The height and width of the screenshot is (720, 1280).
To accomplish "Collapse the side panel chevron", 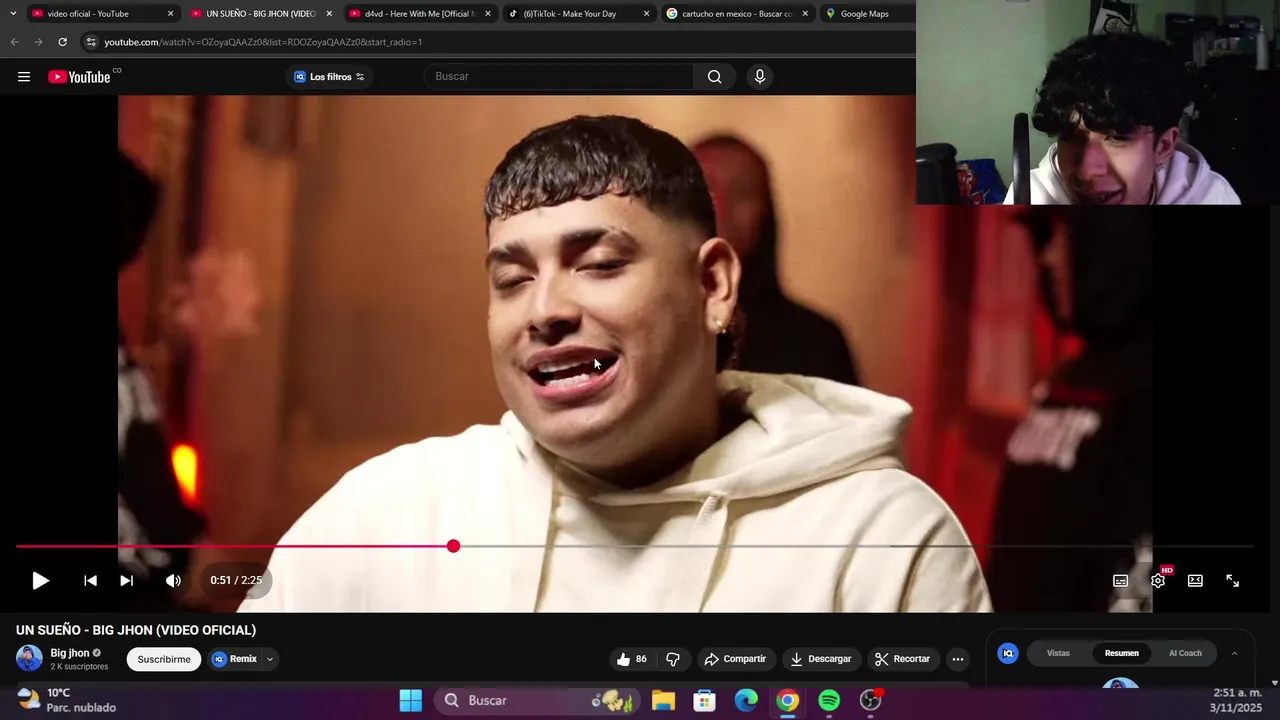I will [x=1234, y=653].
